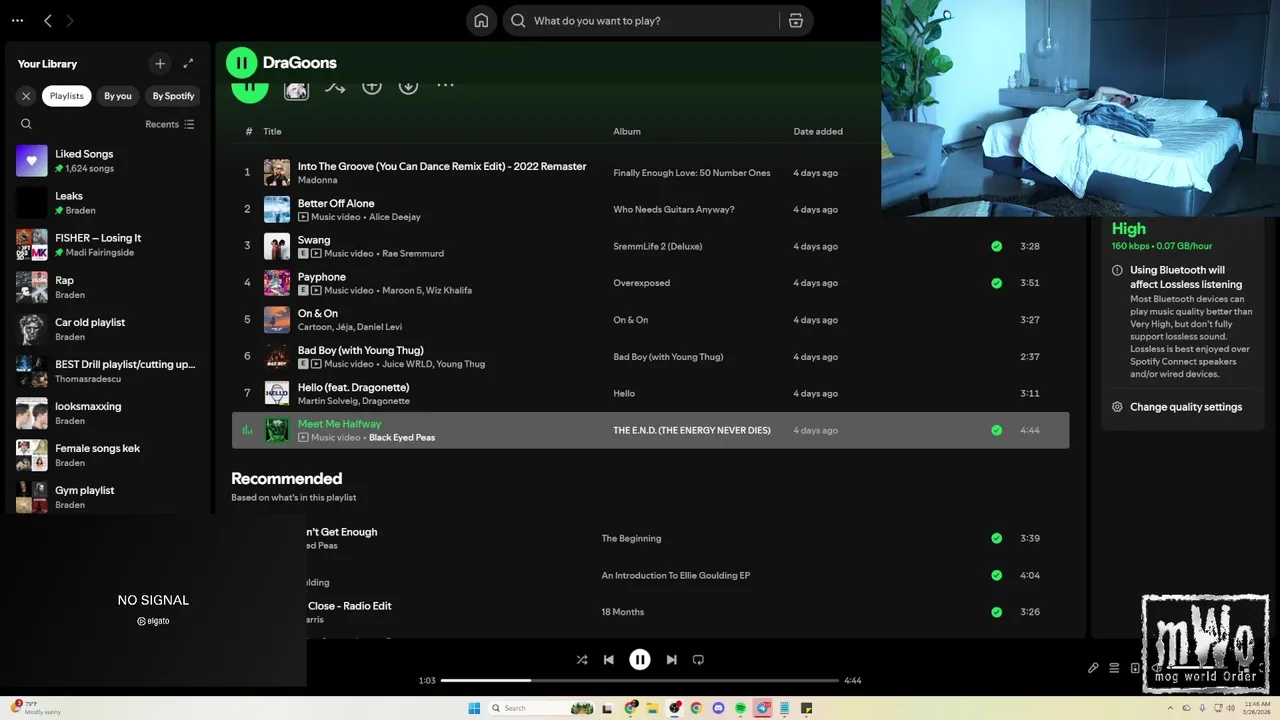
Task: Open the Queue icon in player bar
Action: 1114,668
